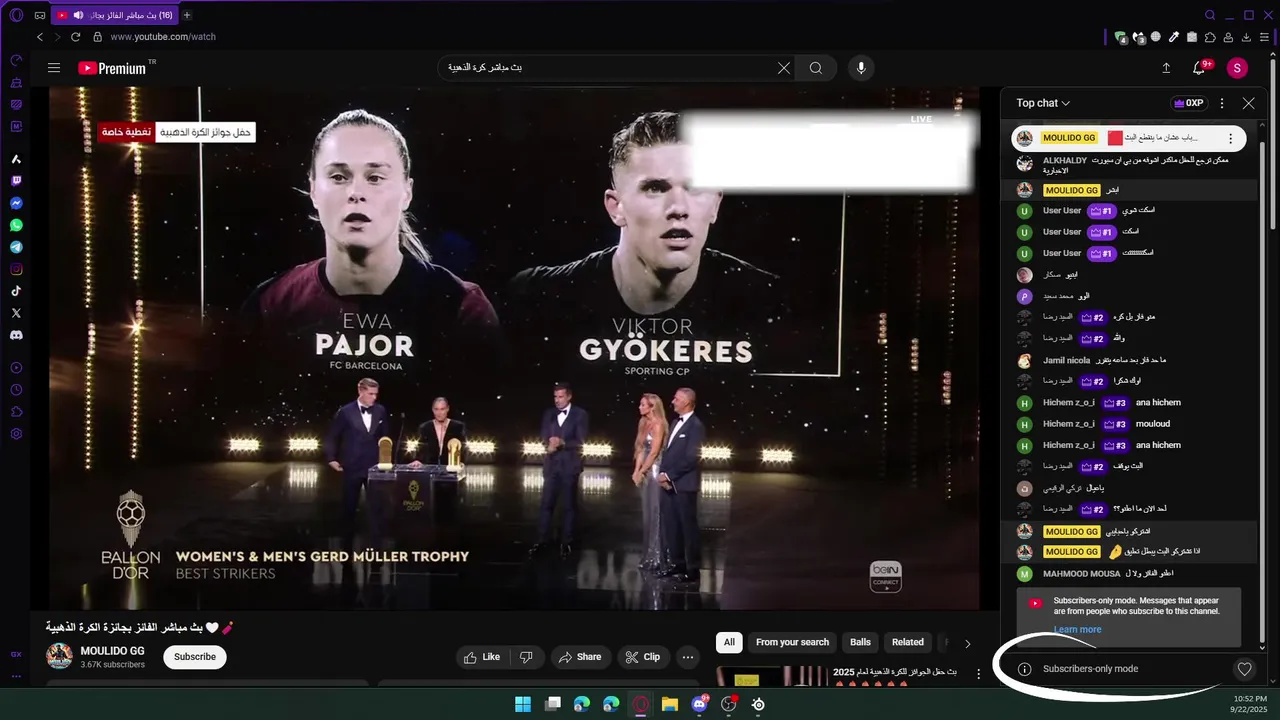Show more filter chips with right arrow
Image resolution: width=1280 pixels, height=720 pixels.
(967, 643)
